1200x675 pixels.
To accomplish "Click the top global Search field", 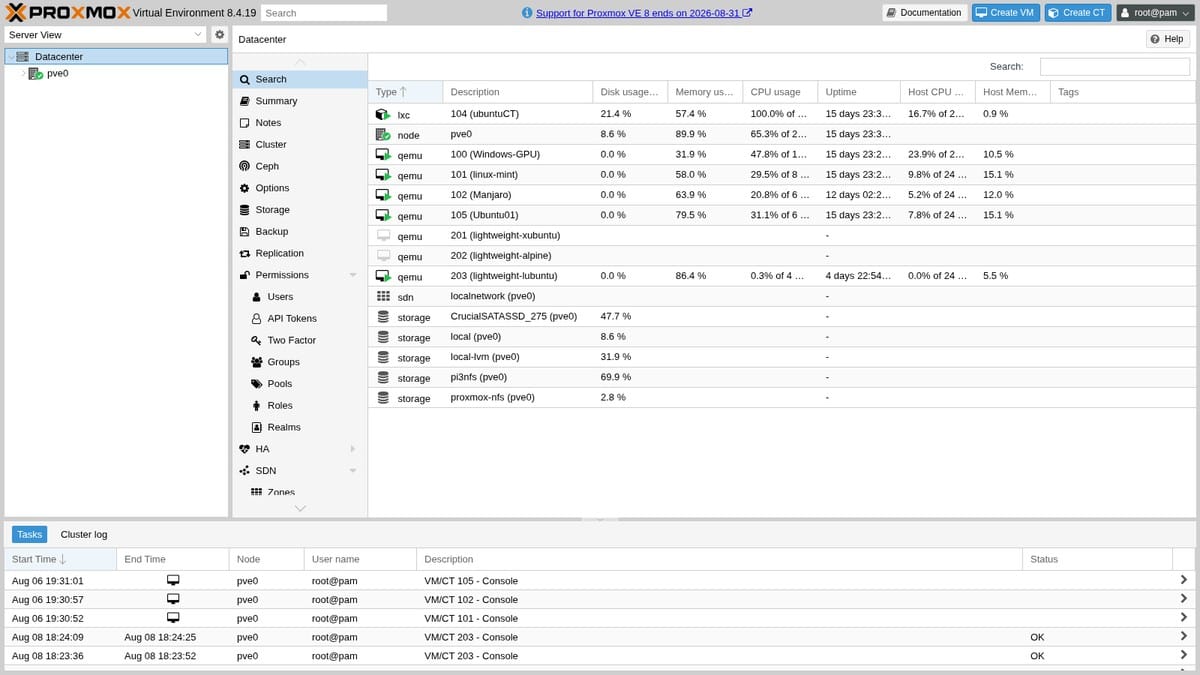I will tap(324, 13).
